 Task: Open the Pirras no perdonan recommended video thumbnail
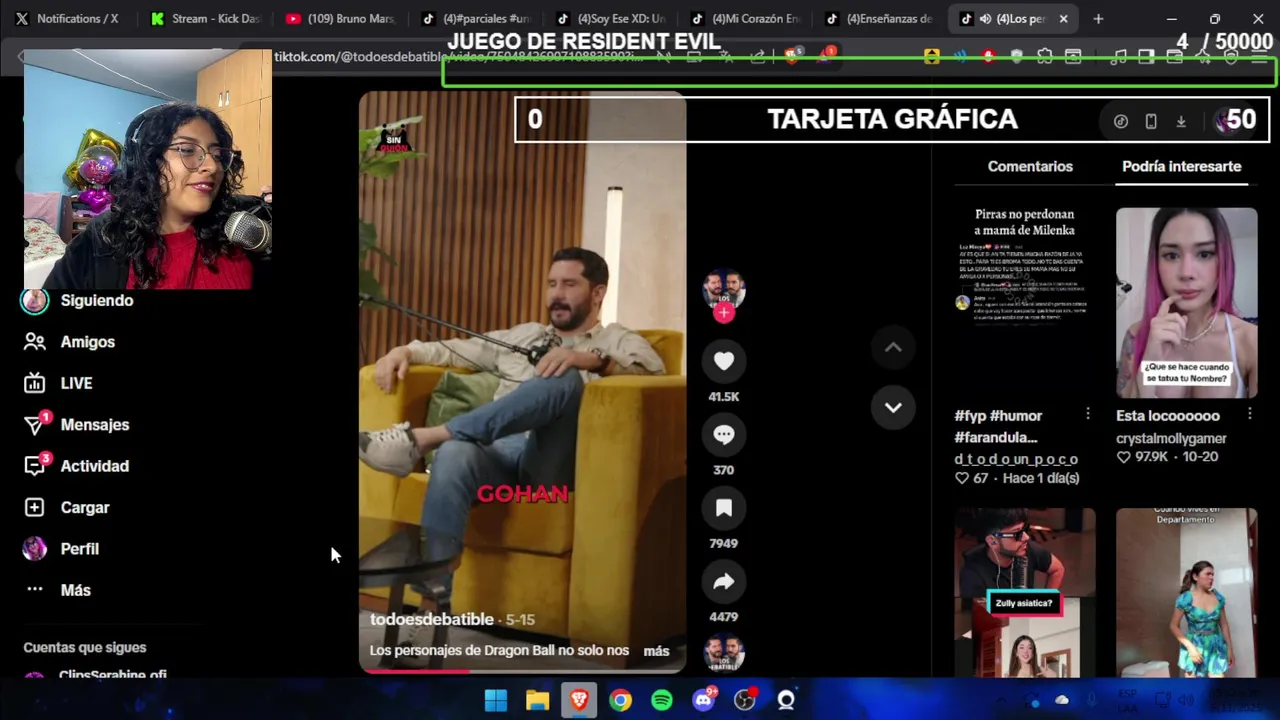1025,303
